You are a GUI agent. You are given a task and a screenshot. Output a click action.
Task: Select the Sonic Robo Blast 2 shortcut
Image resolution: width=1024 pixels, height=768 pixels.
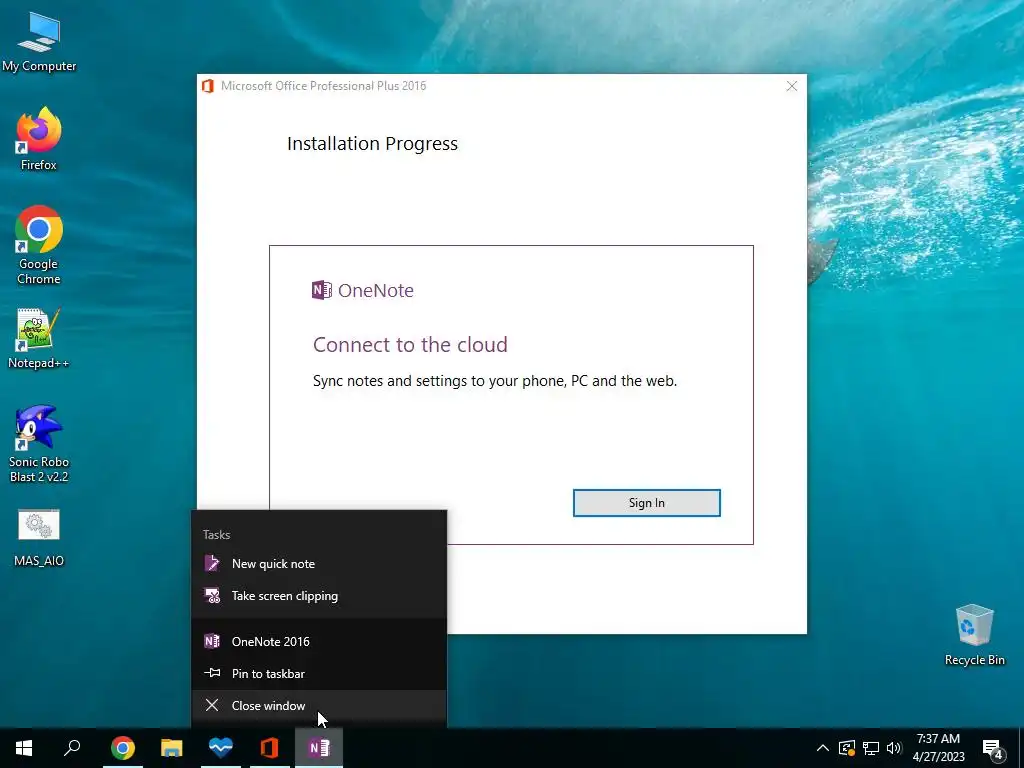point(39,444)
